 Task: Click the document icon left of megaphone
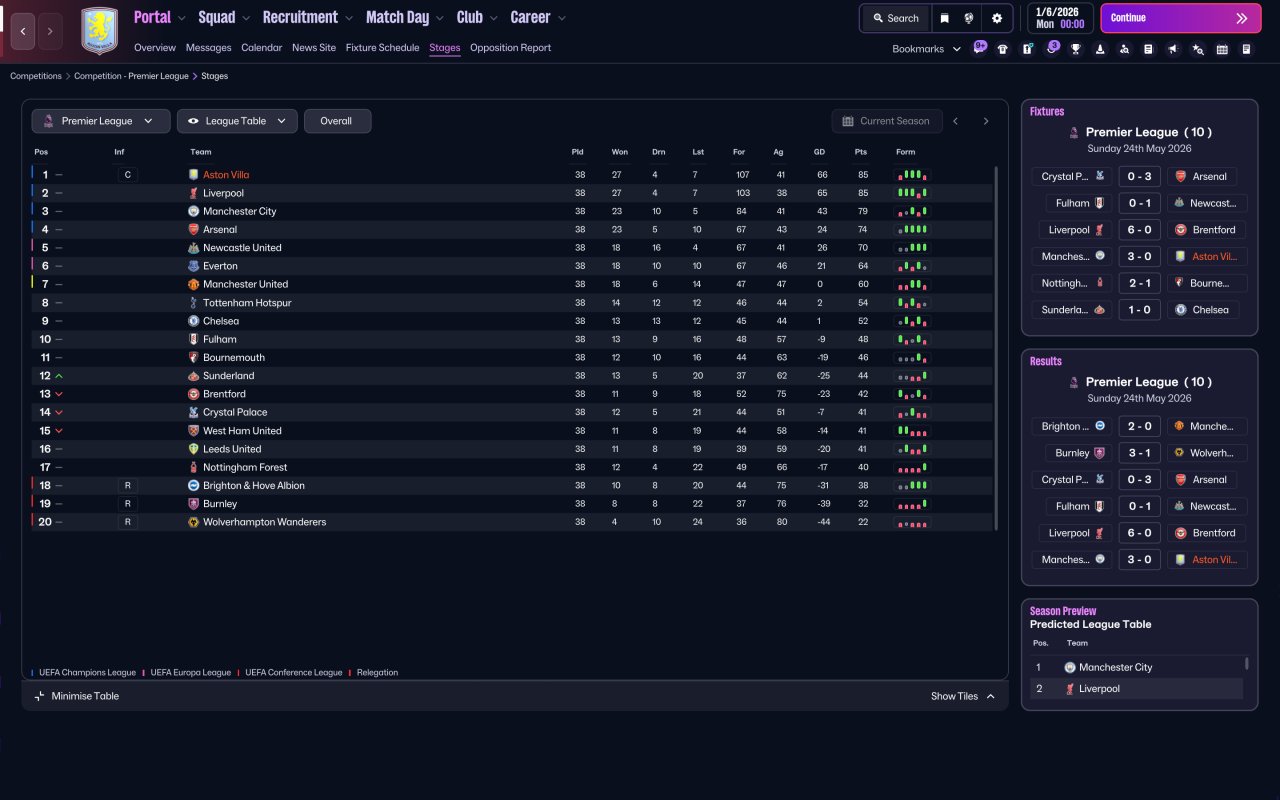click(x=1148, y=49)
